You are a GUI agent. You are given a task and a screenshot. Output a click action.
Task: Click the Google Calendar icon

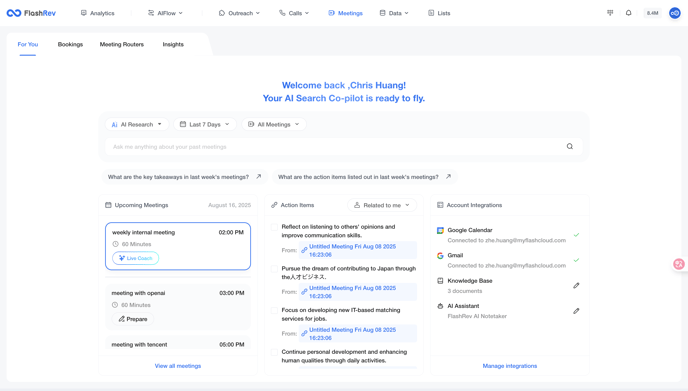pyautogui.click(x=440, y=230)
